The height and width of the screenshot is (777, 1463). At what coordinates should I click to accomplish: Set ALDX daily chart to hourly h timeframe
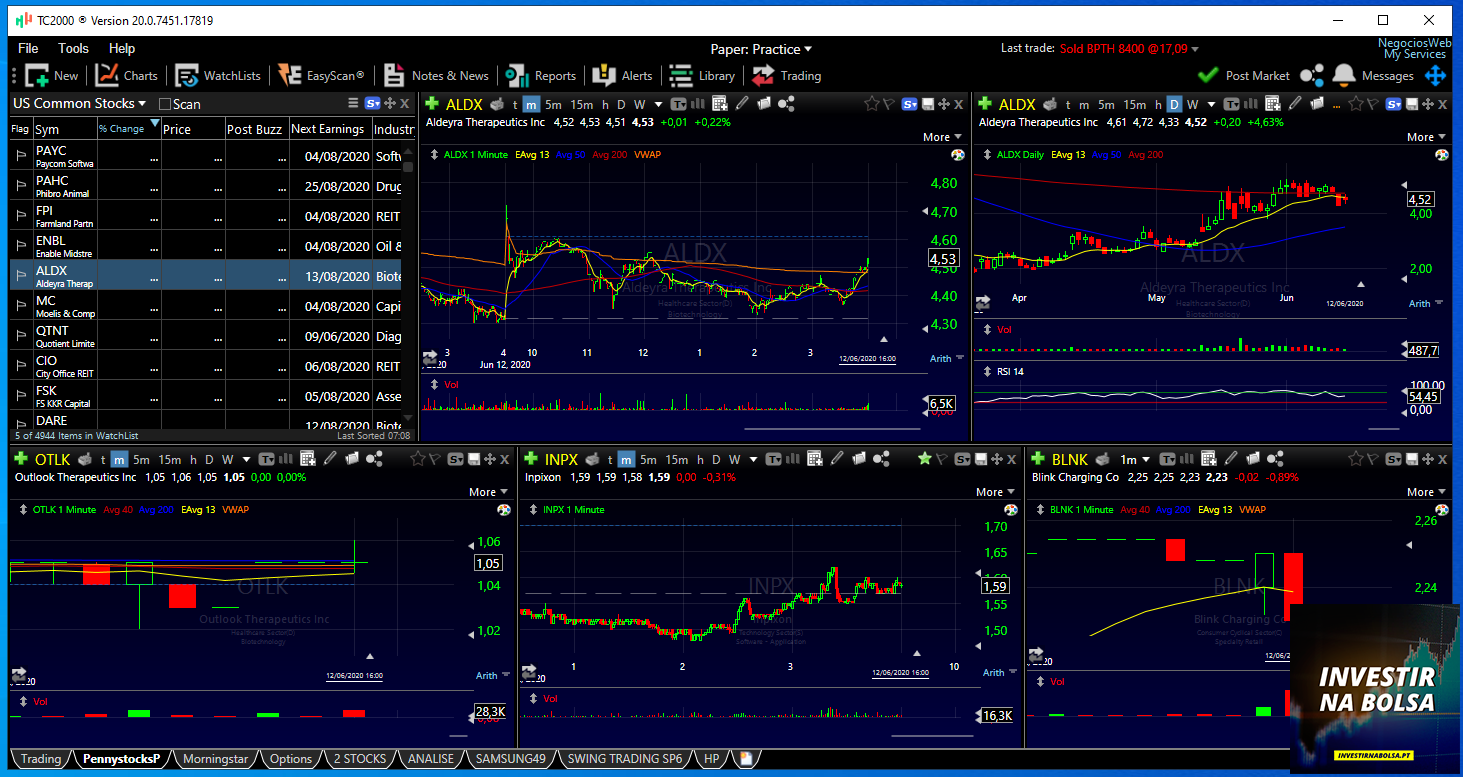(x=1158, y=104)
